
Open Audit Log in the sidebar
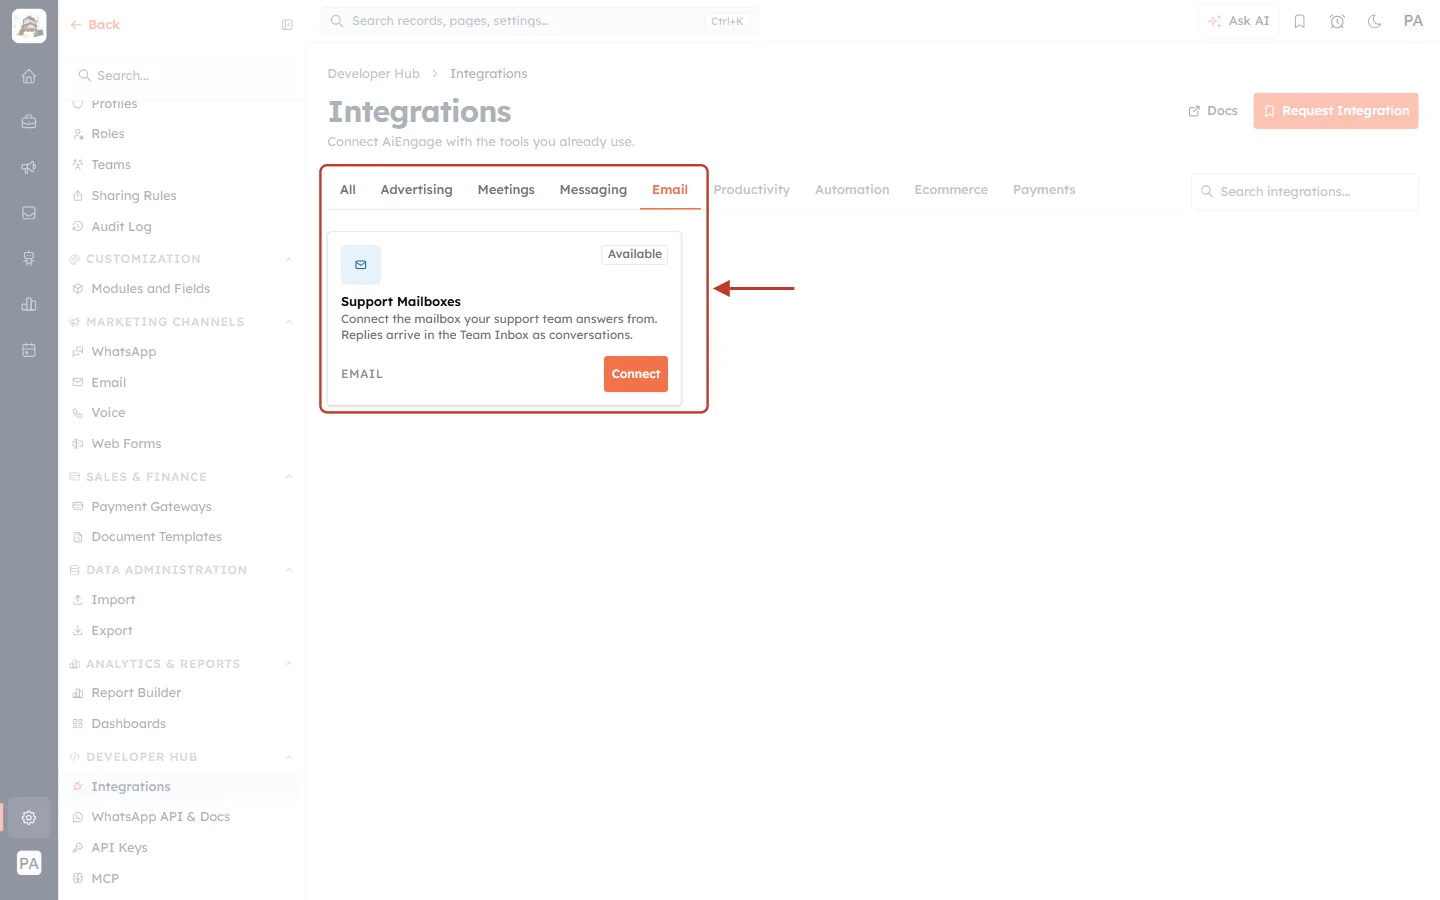click(121, 227)
